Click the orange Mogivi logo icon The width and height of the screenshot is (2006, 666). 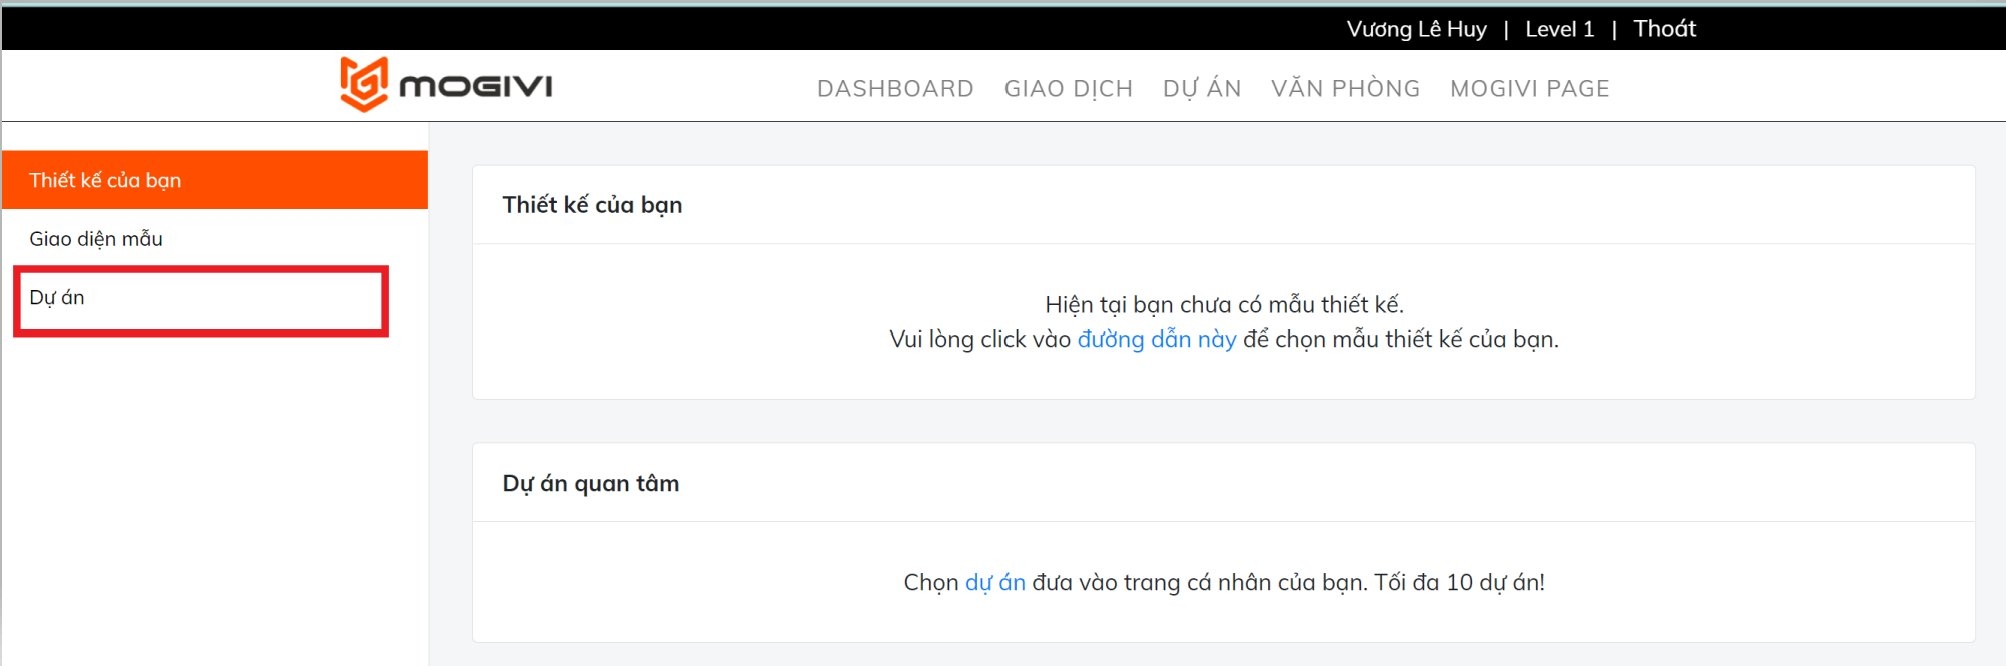pyautogui.click(x=363, y=84)
